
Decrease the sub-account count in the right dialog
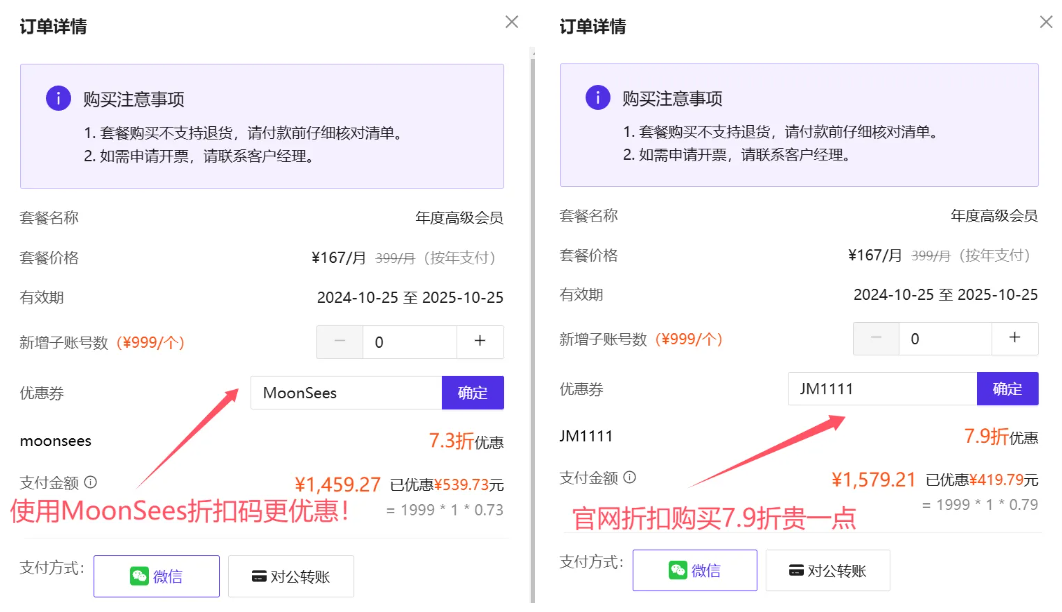[x=876, y=339]
